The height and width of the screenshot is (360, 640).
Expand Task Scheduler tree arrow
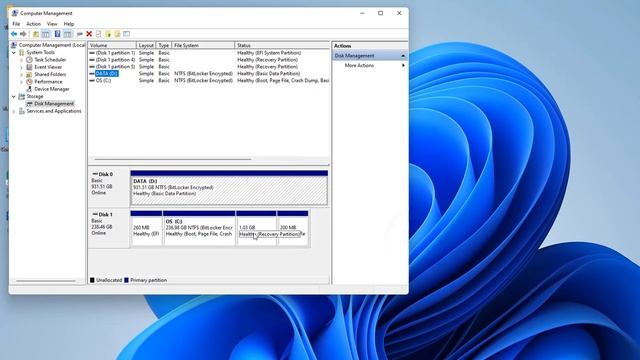(22, 60)
